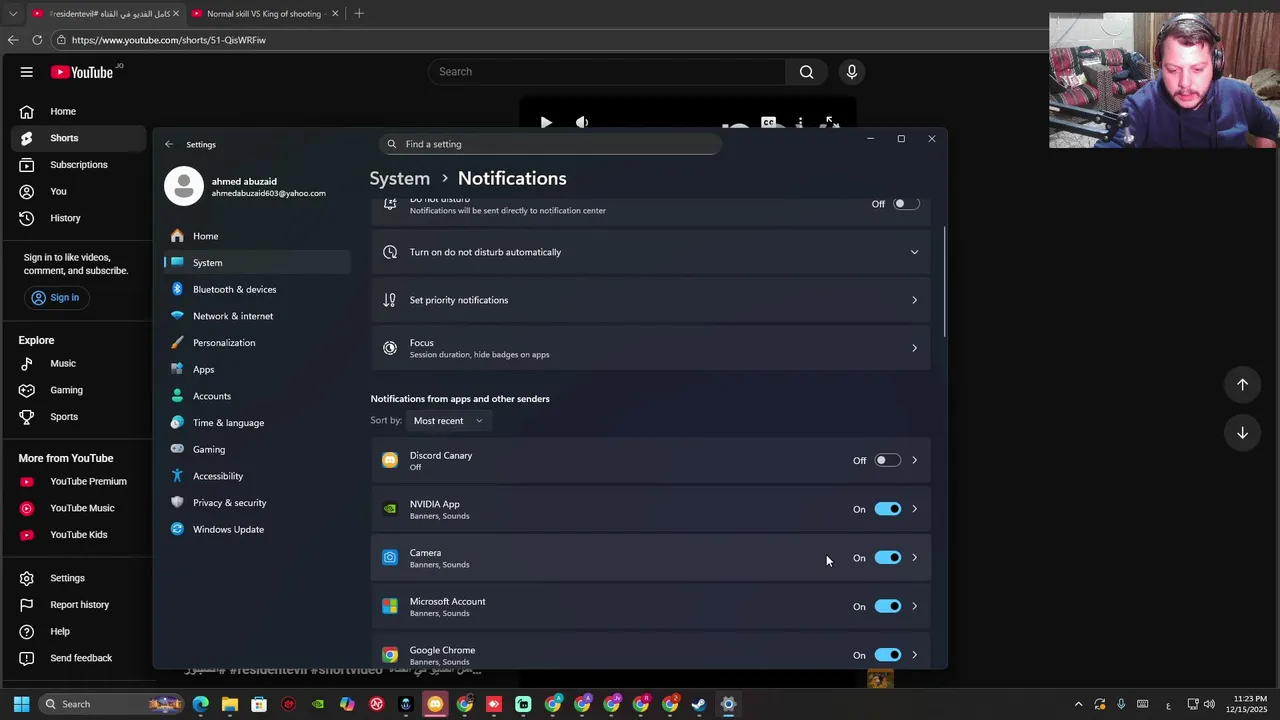This screenshot has height=720, width=1280.
Task: Click the taskbar Search box
Action: click(112, 704)
